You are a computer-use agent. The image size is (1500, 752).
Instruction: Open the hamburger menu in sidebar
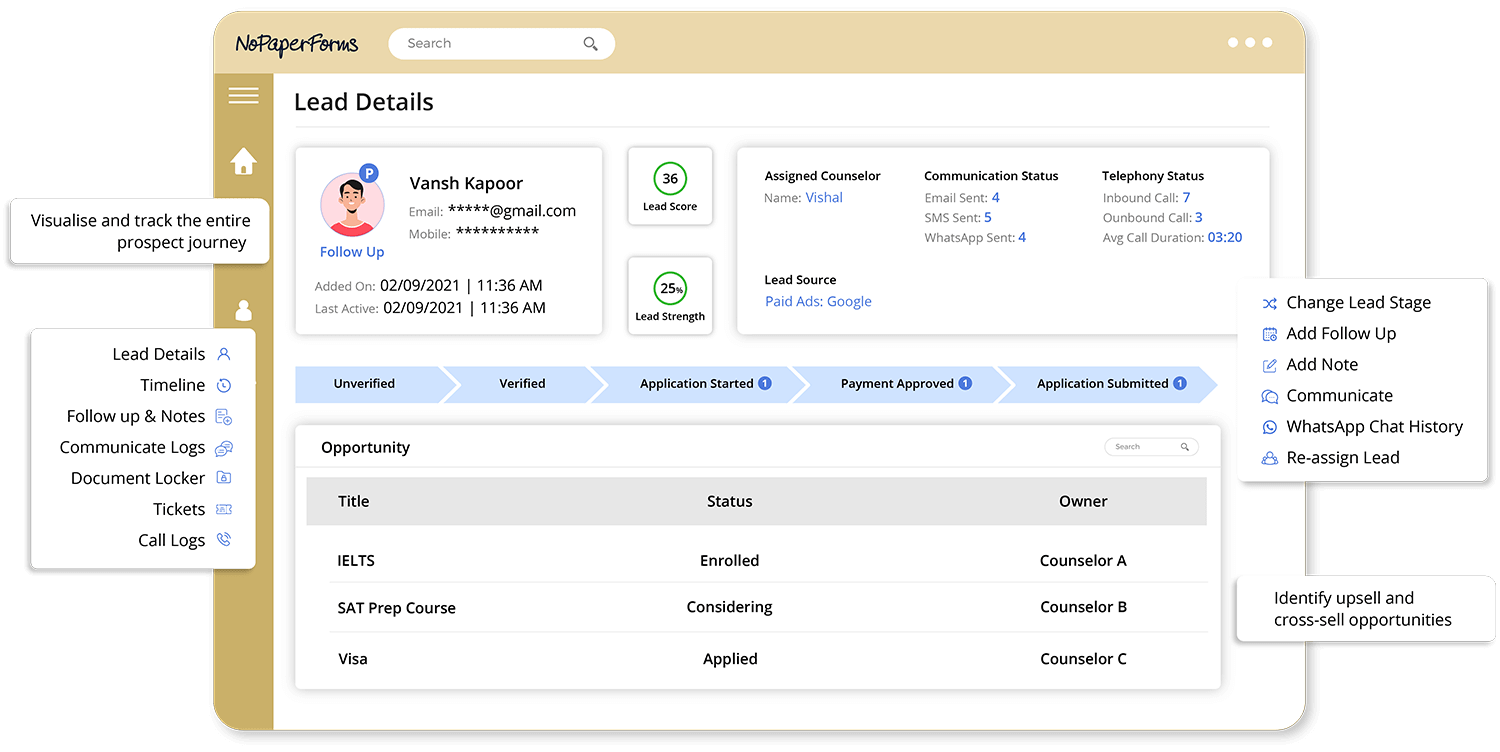[x=243, y=96]
